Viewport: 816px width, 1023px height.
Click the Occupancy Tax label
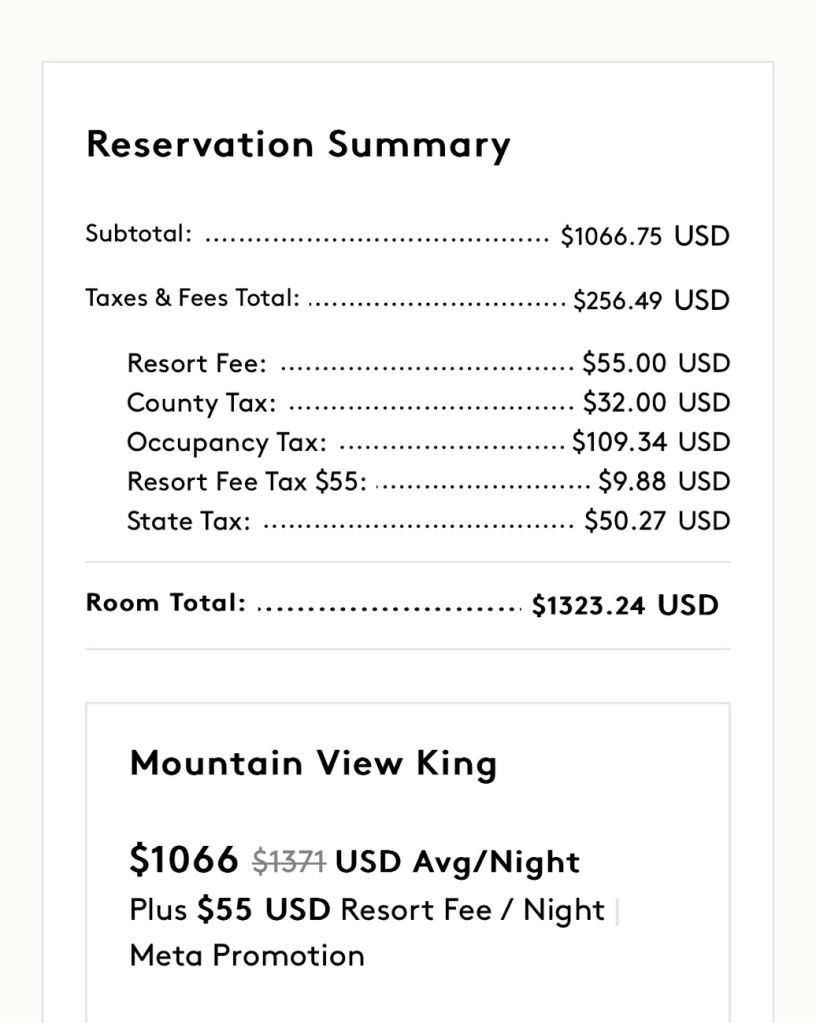226,442
